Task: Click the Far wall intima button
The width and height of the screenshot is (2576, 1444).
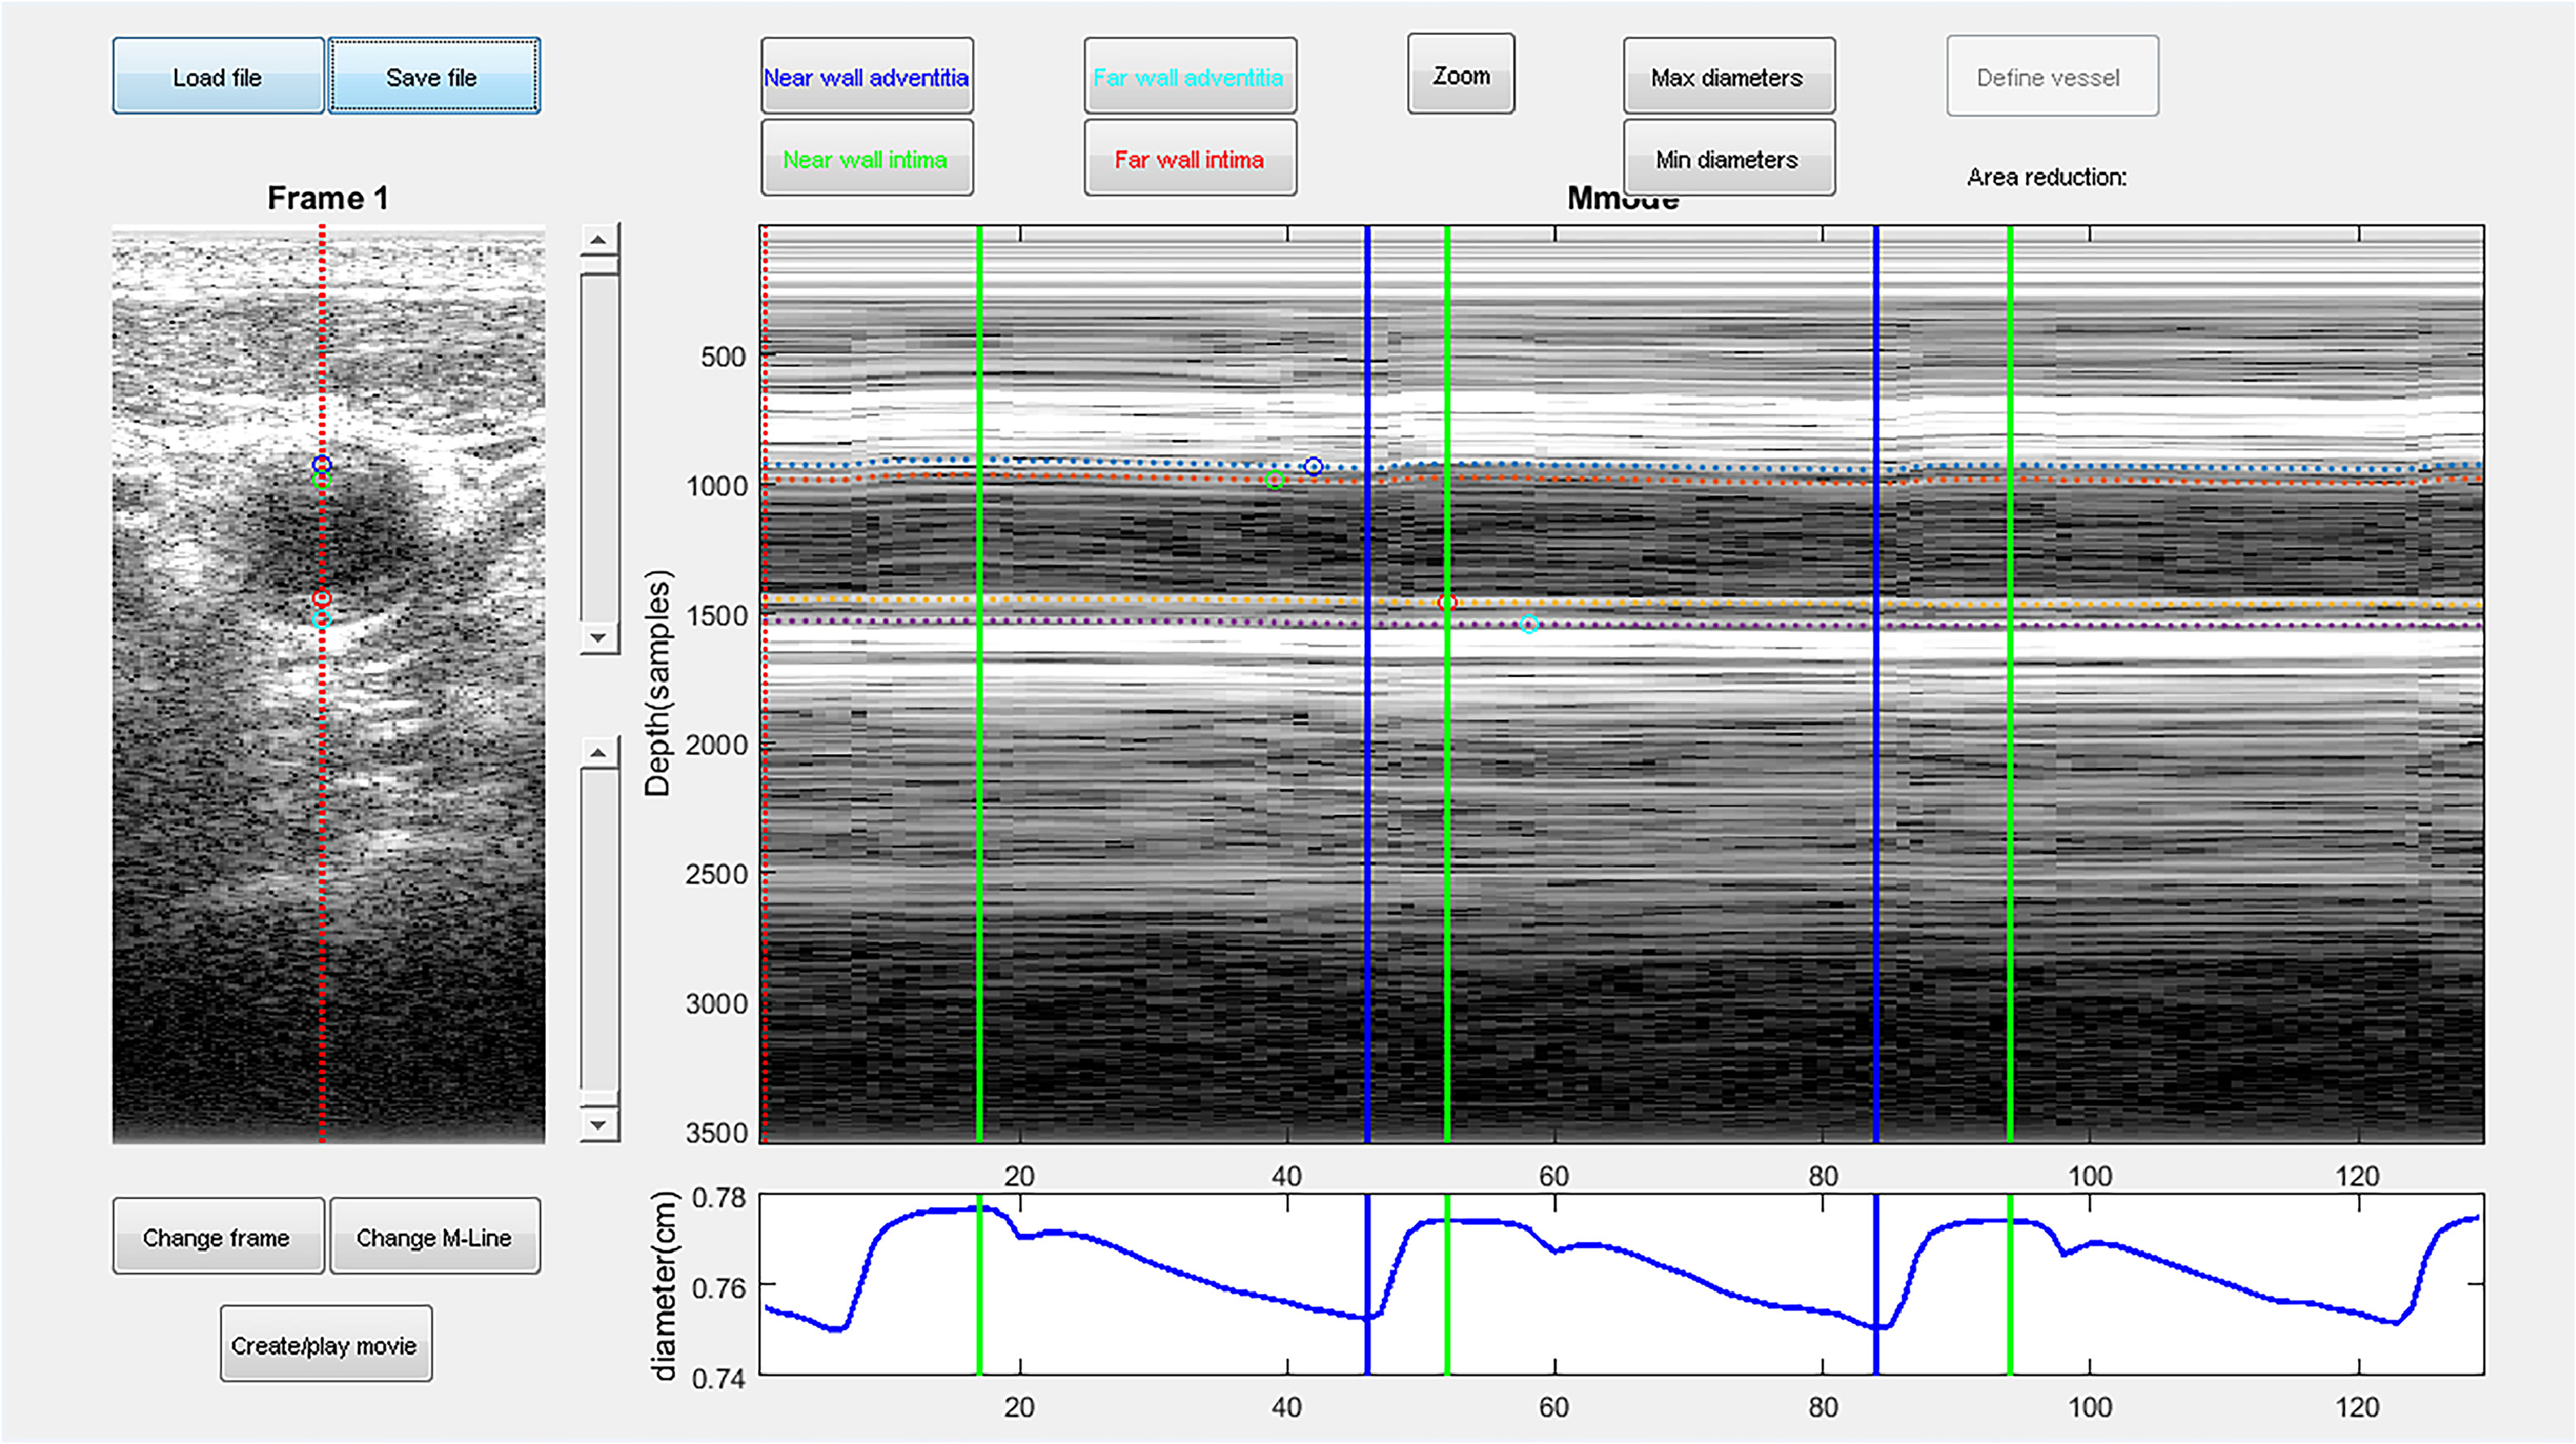Action: click(1189, 159)
